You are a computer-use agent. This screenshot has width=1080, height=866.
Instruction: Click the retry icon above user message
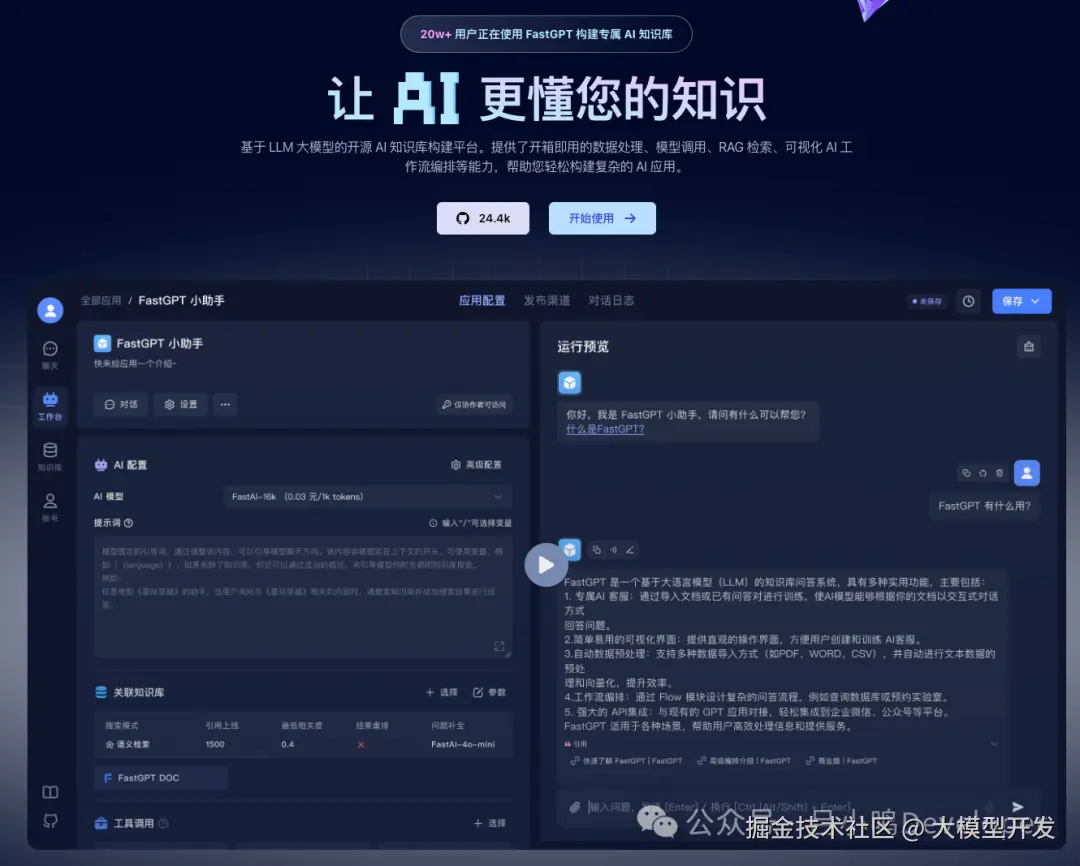coord(983,473)
